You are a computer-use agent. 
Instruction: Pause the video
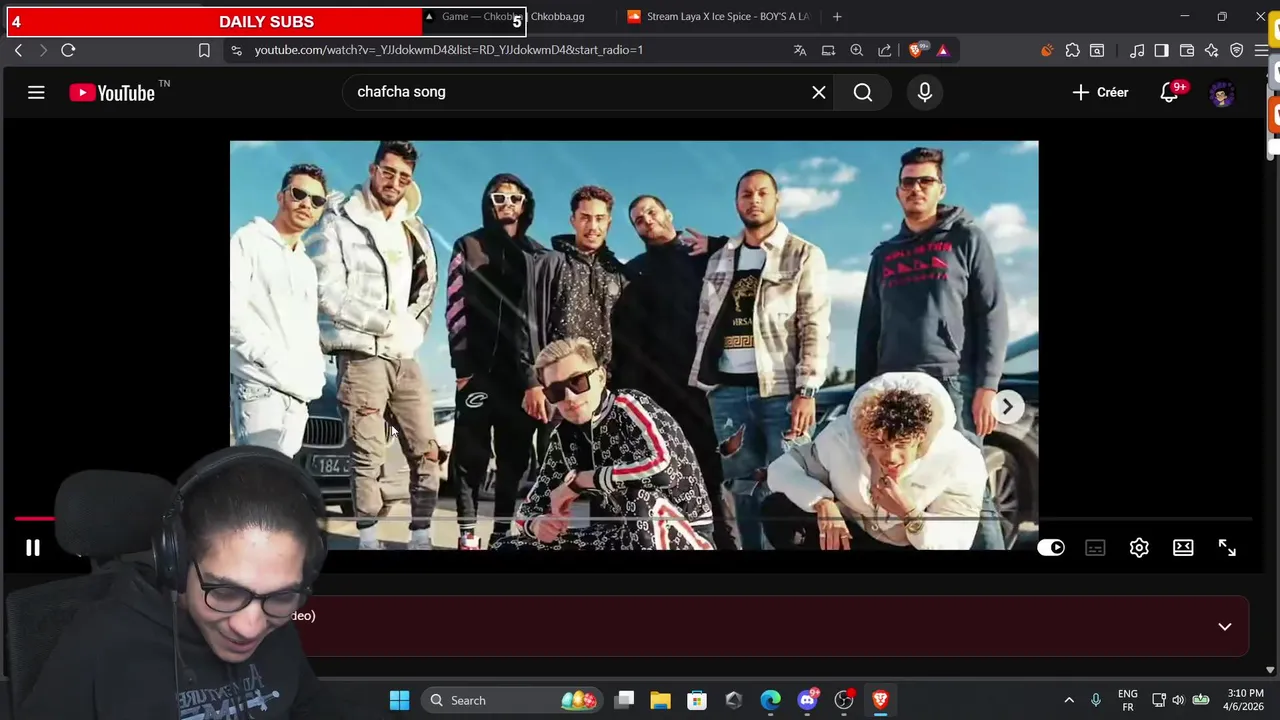coord(33,548)
